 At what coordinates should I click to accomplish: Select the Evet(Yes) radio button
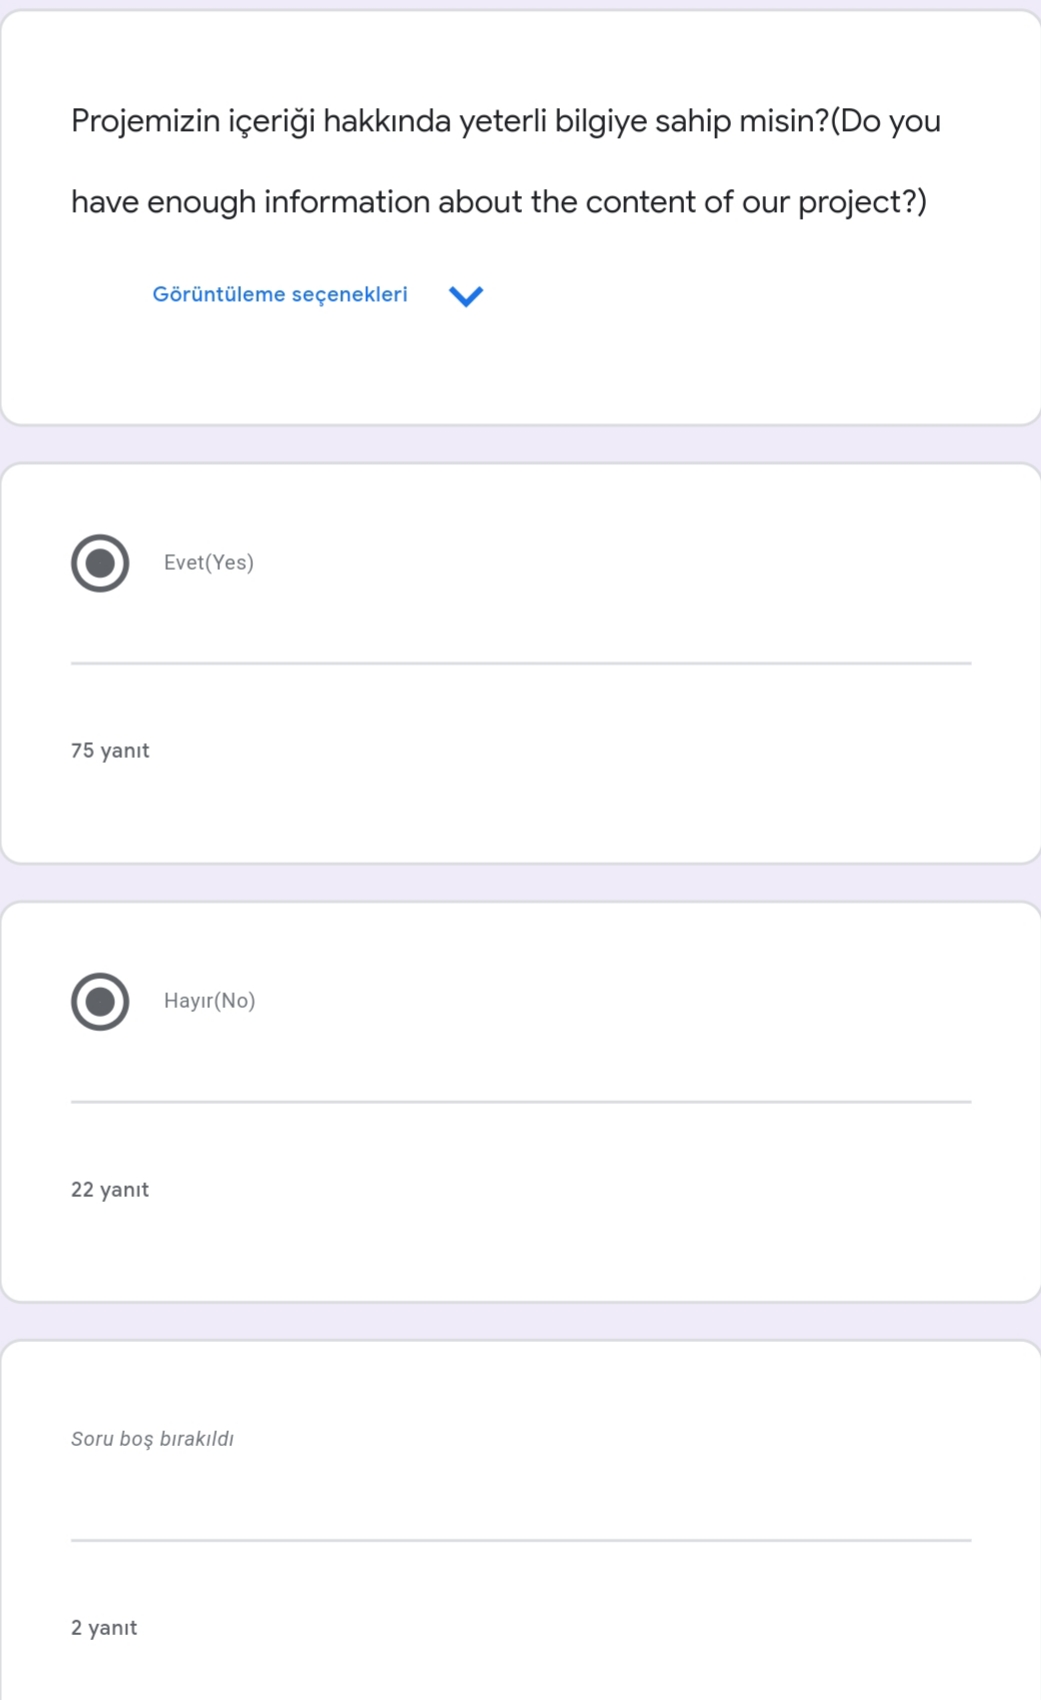point(100,563)
